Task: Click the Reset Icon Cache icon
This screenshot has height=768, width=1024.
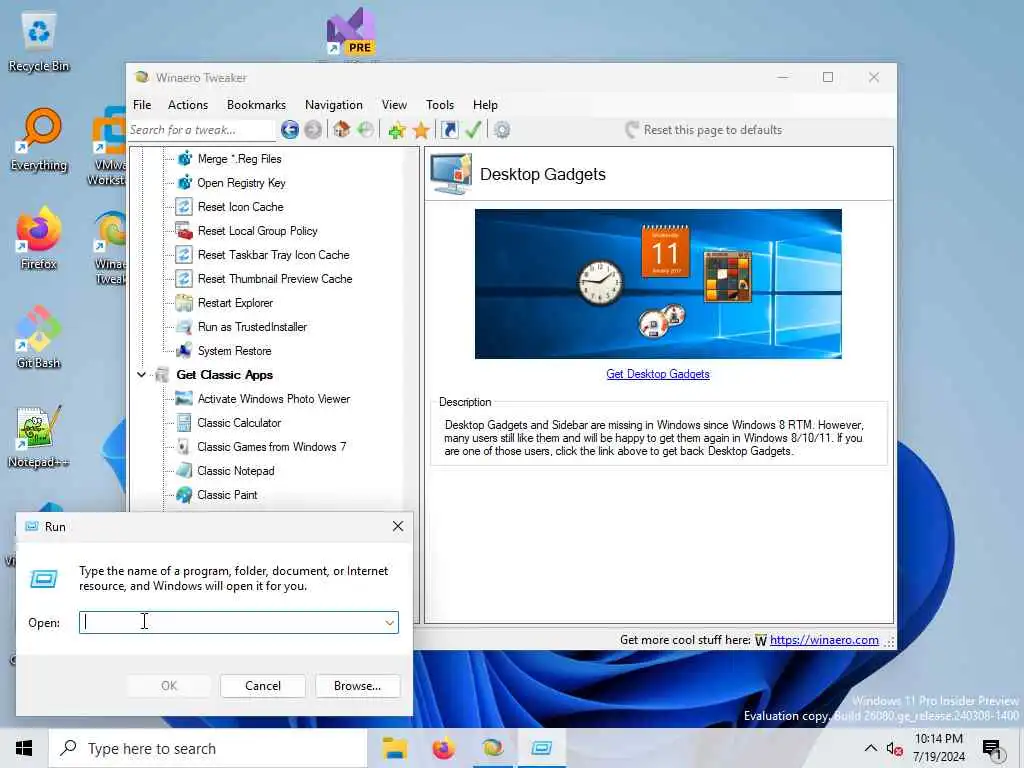Action: coord(185,206)
